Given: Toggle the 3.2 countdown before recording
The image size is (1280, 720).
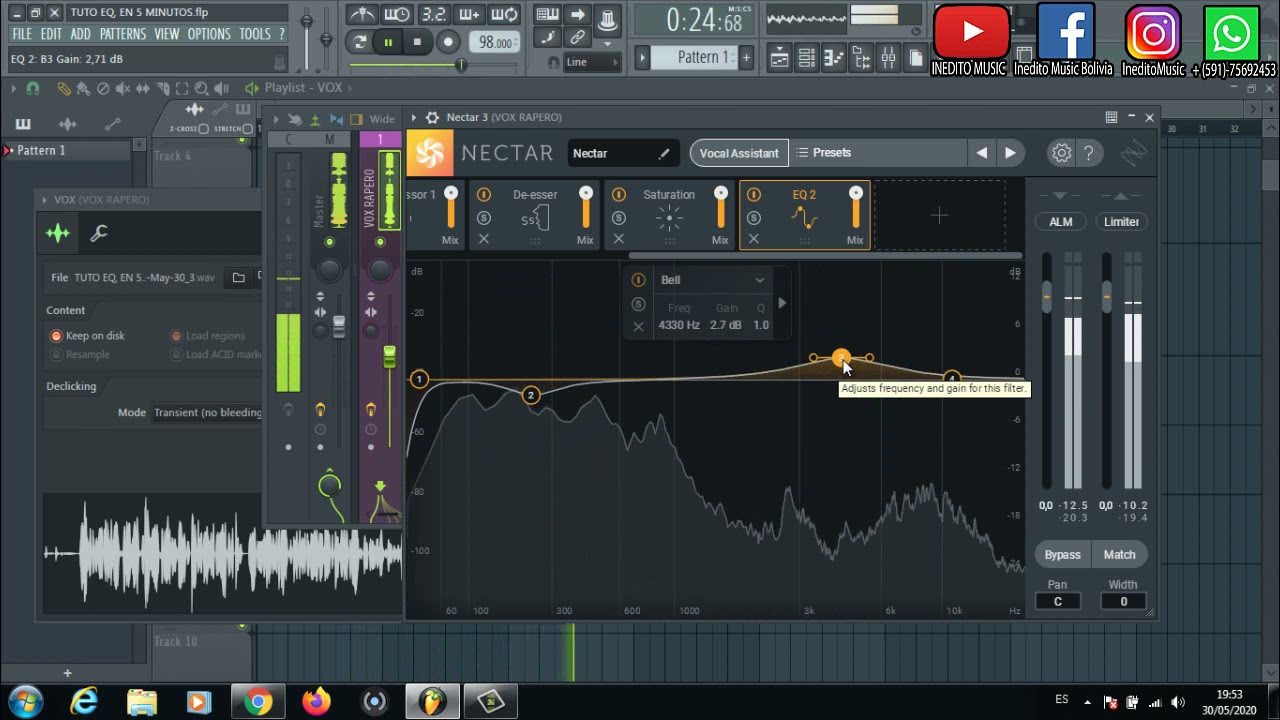Looking at the screenshot, I should tap(433, 15).
